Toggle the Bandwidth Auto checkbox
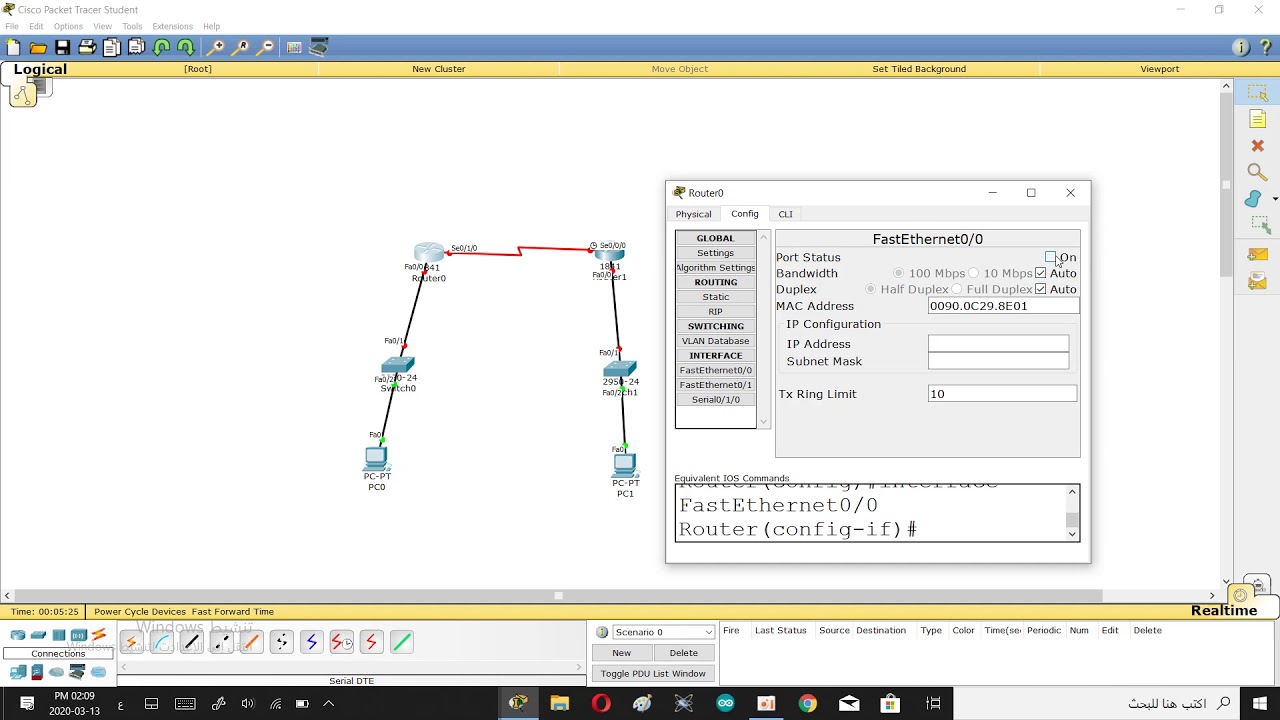 pos(1041,273)
